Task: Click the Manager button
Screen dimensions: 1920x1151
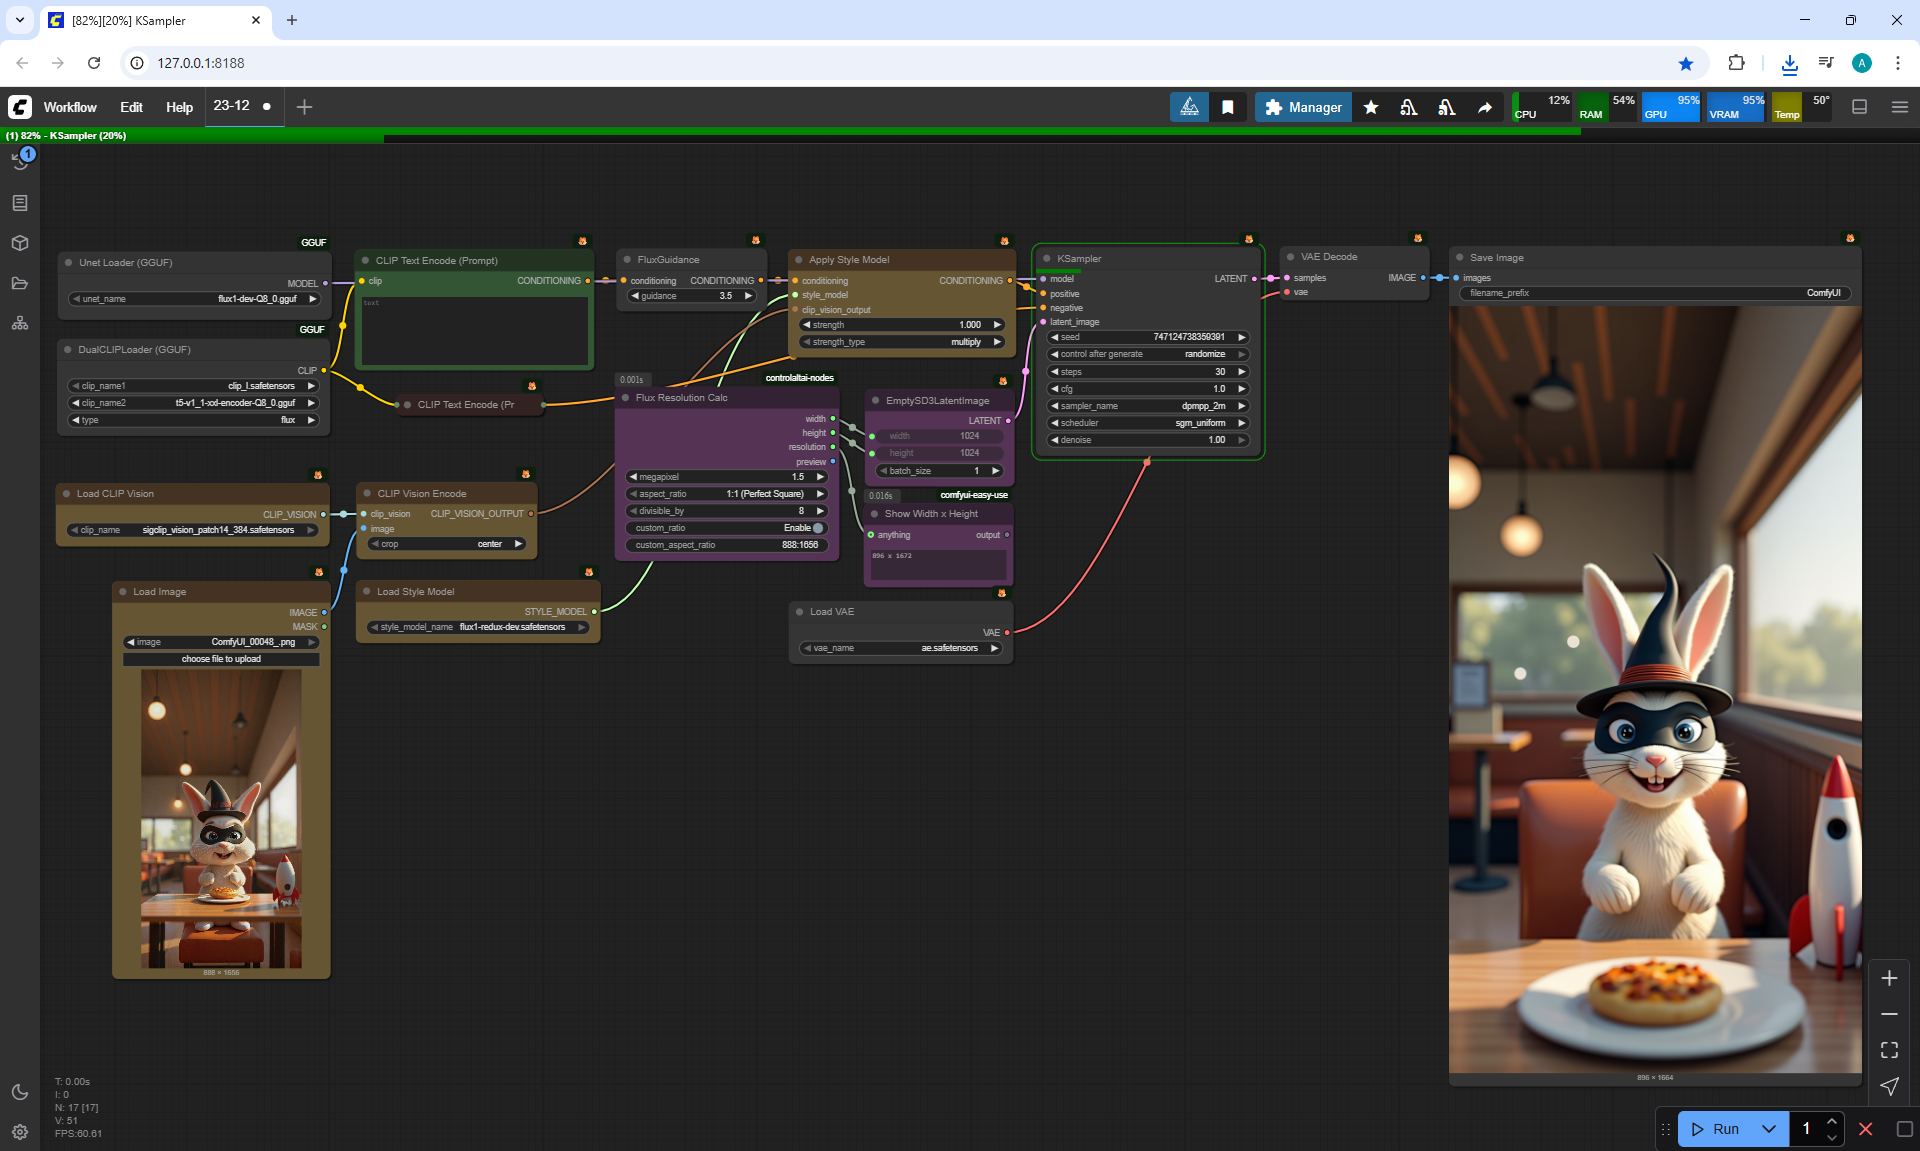Action: pos(1303,107)
